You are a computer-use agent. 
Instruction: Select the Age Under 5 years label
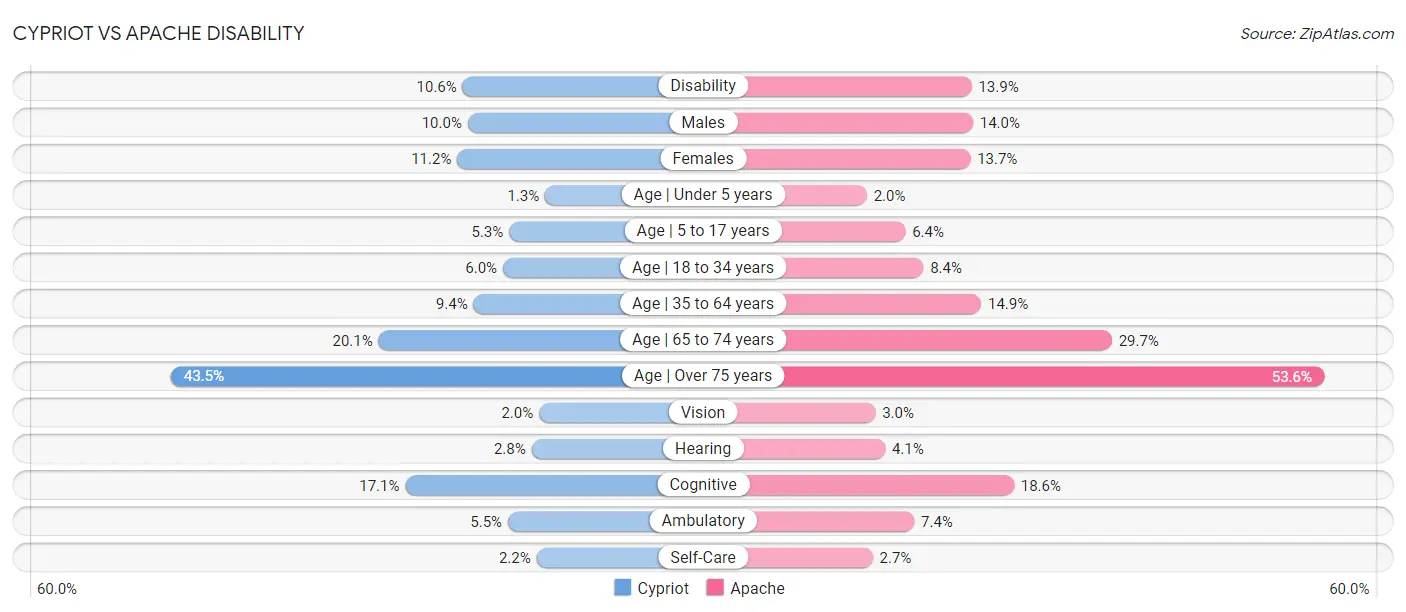(x=703, y=195)
